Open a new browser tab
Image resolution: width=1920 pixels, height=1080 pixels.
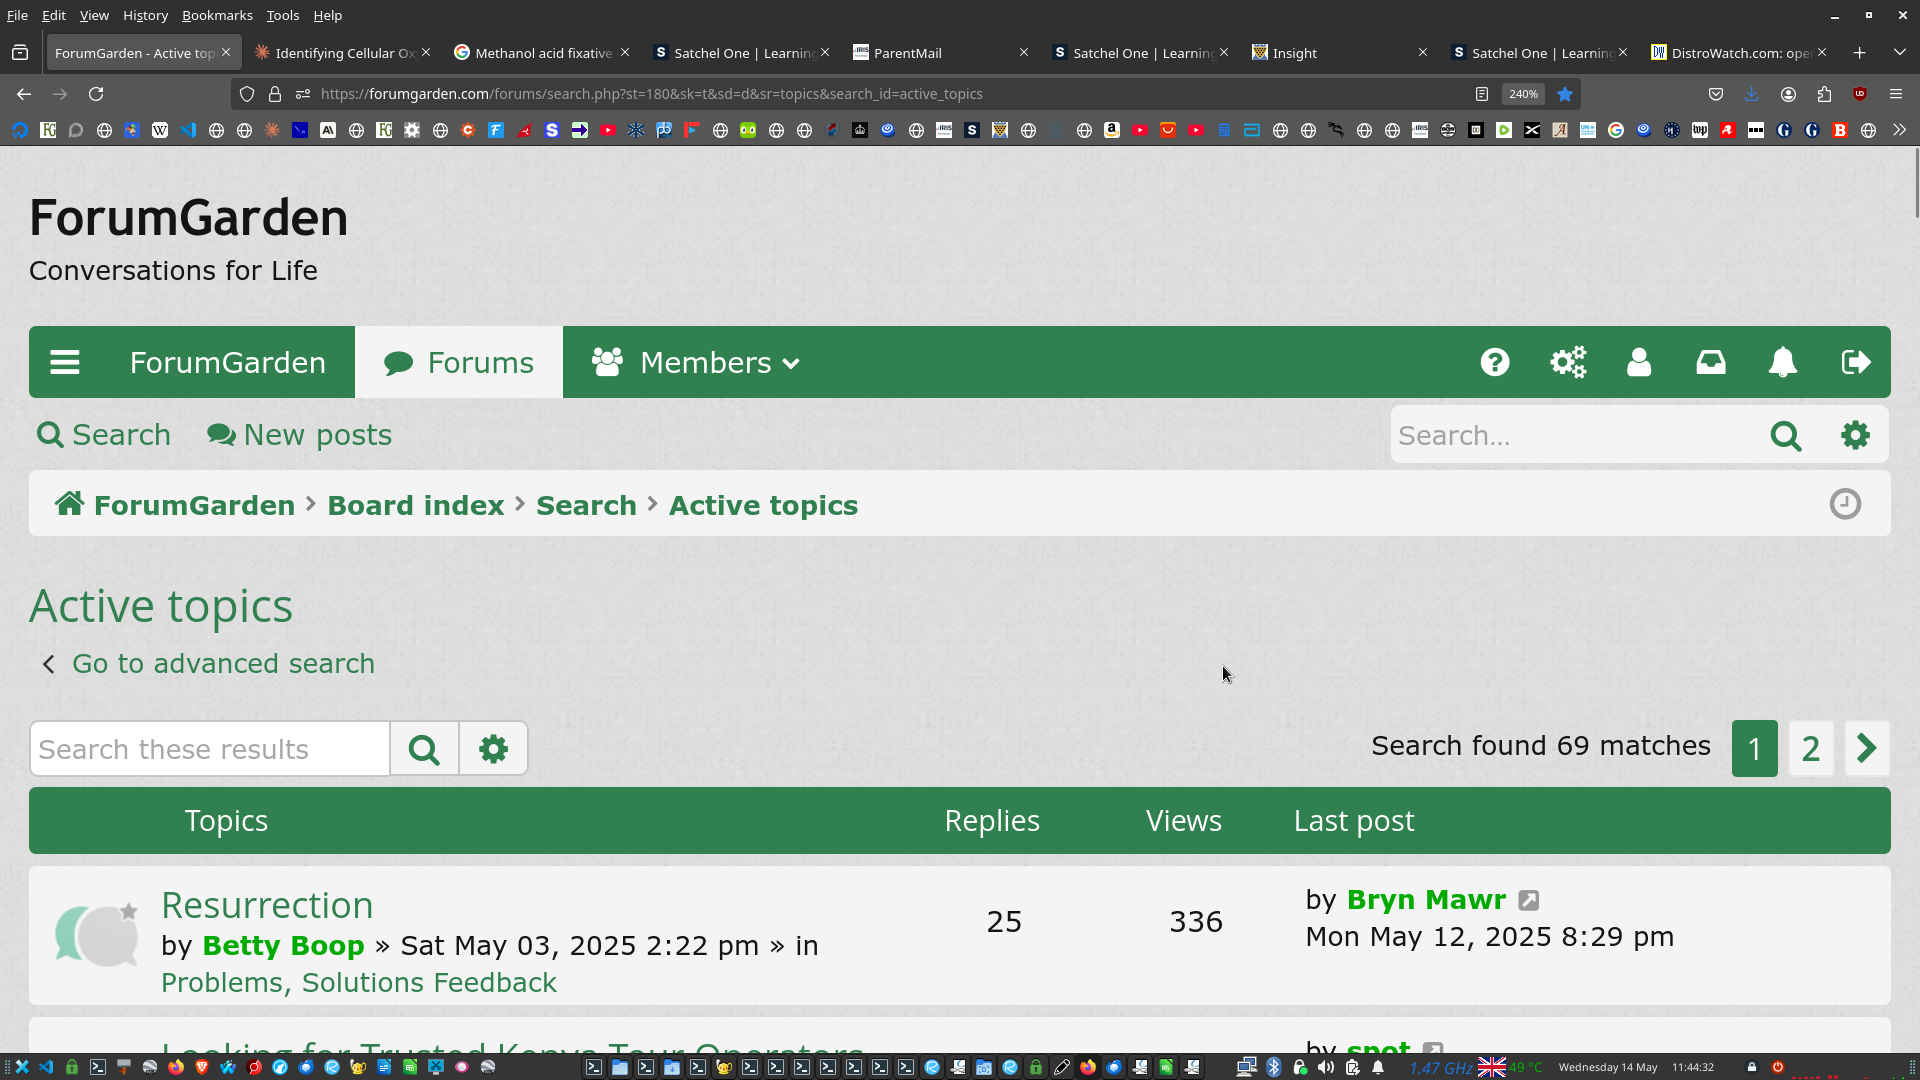click(x=1860, y=53)
